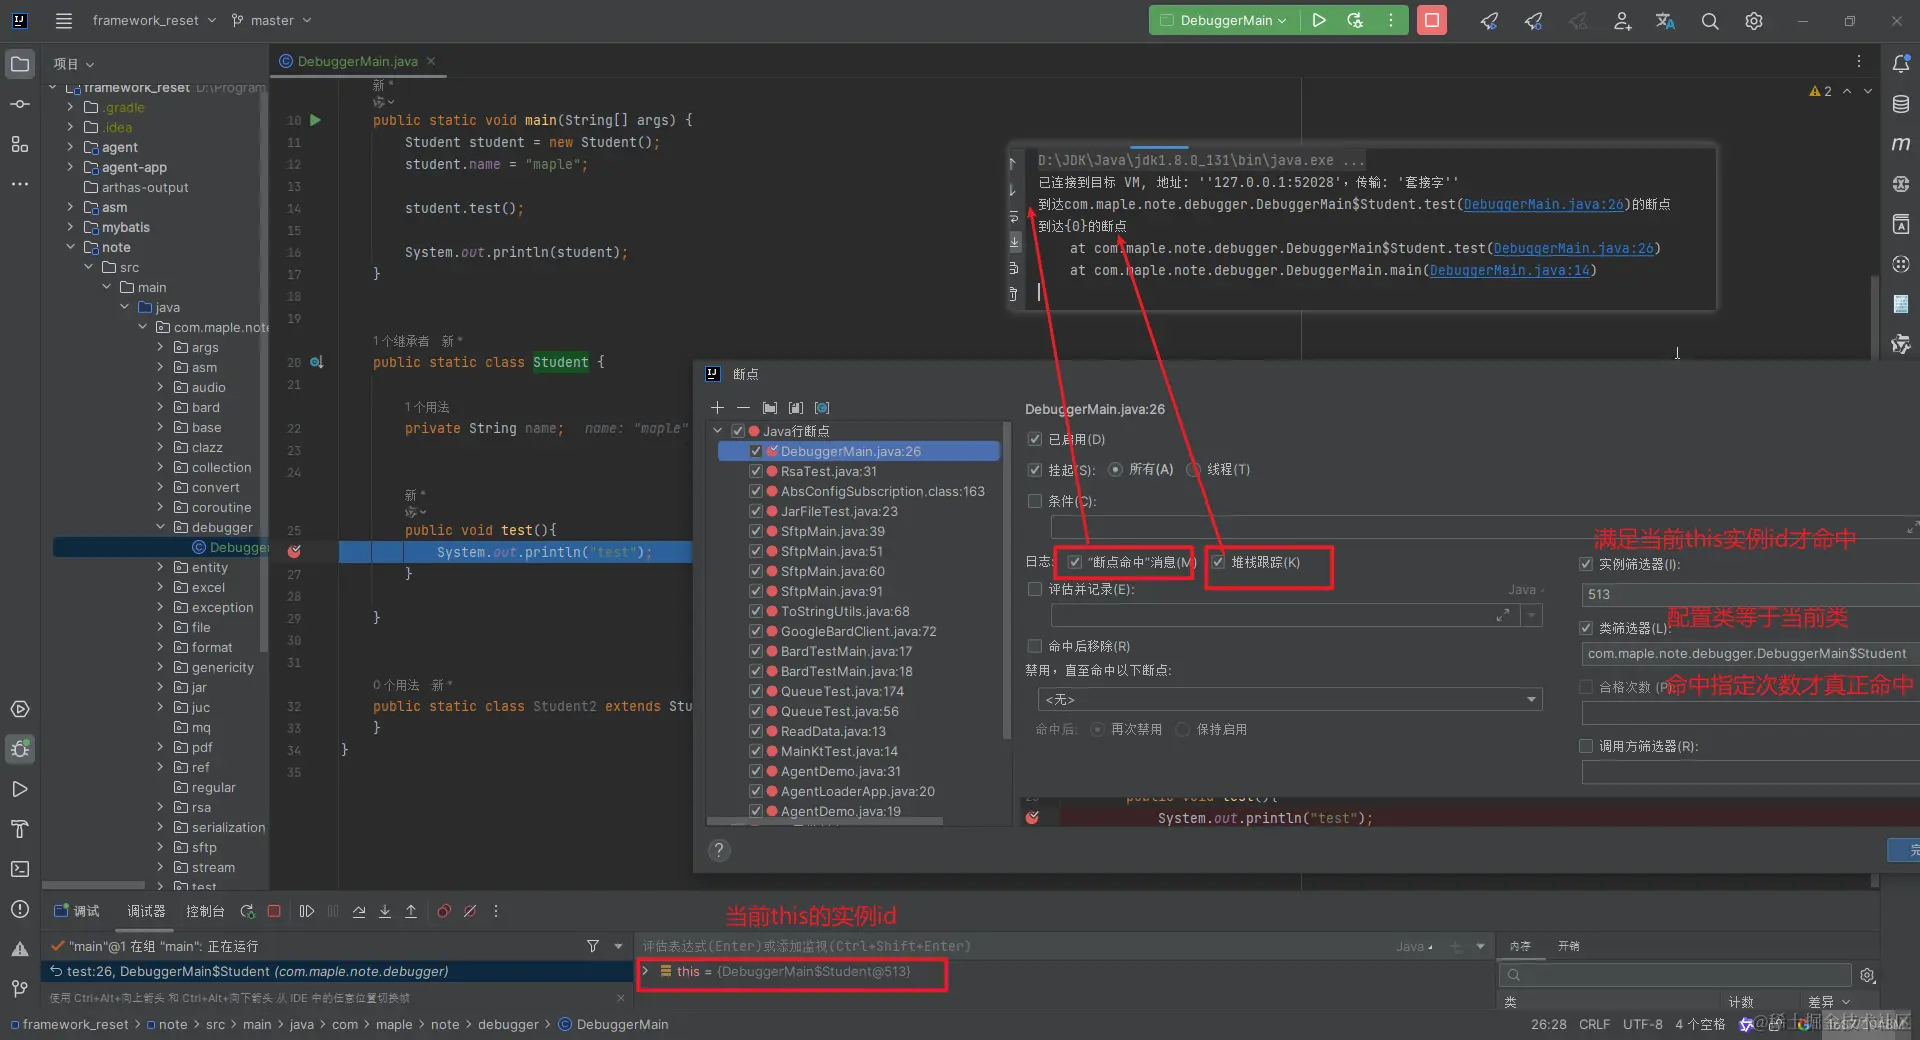Select the 开销 tab in debug panel
This screenshot has width=1920, height=1040.
pos(1569,946)
